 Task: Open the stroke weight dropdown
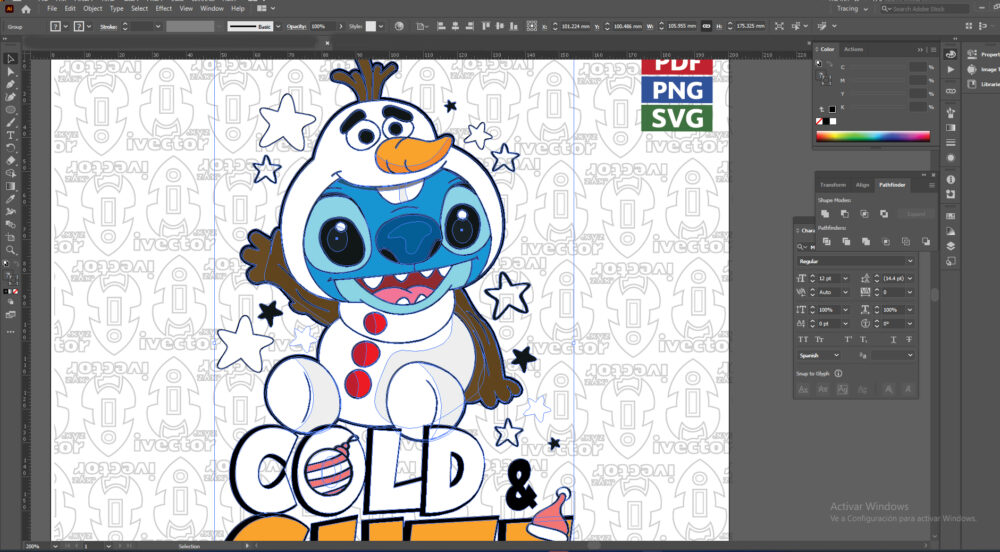[158, 26]
